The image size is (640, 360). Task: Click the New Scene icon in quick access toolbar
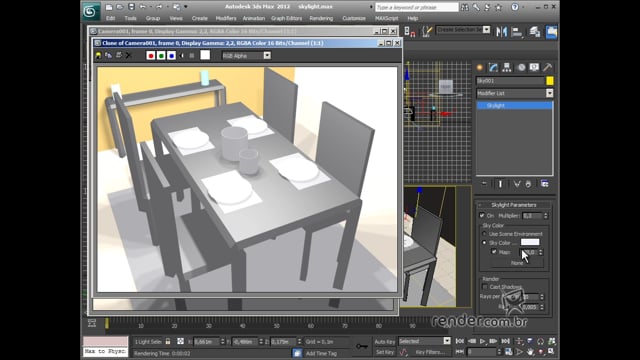pos(109,7)
